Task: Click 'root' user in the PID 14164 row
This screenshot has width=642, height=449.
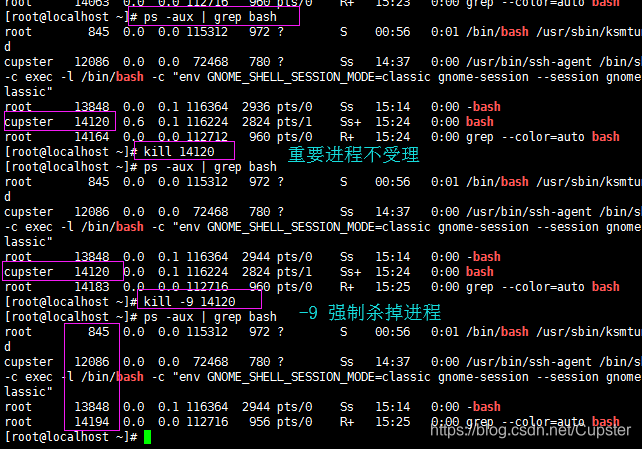Action: (x=18, y=137)
